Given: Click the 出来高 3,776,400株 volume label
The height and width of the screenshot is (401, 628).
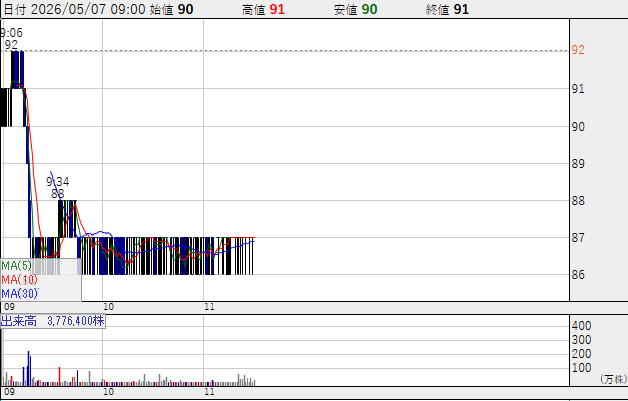Looking at the screenshot, I should pos(53,321).
